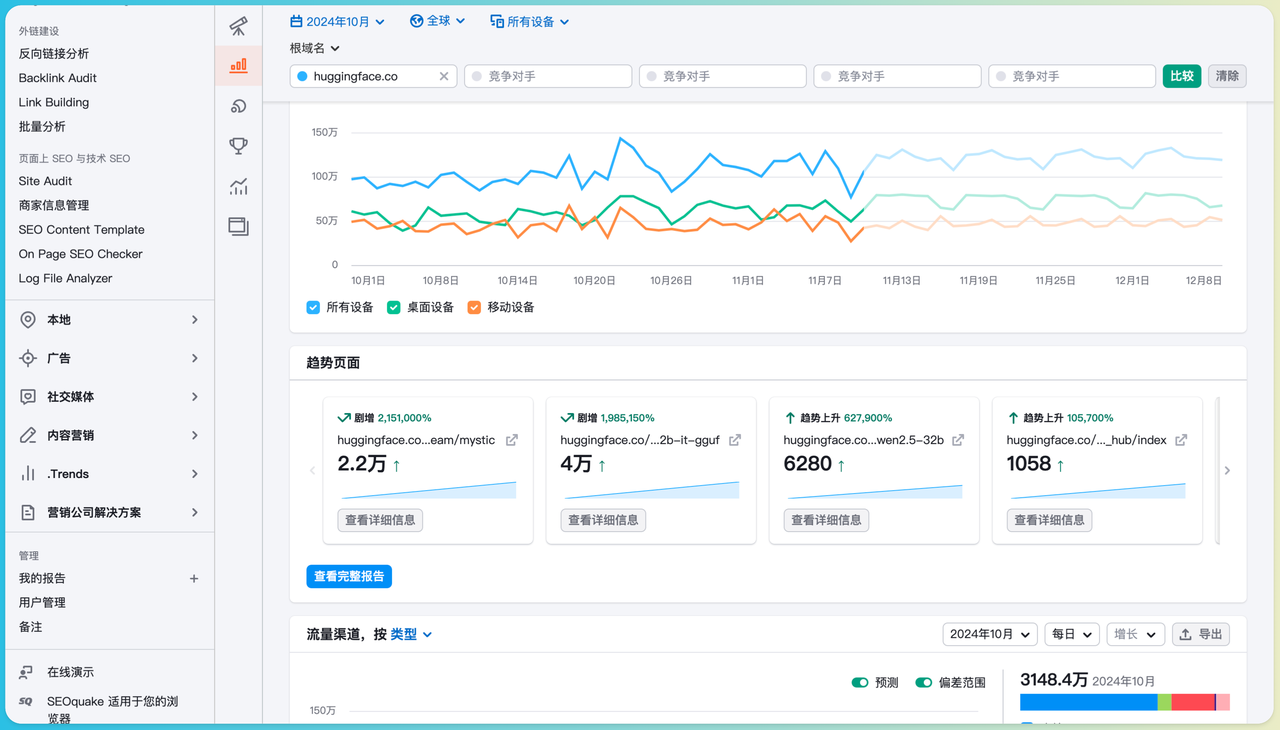Click the 在线演示 presenter icon
Image resolution: width=1280 pixels, height=730 pixels.
coord(26,672)
